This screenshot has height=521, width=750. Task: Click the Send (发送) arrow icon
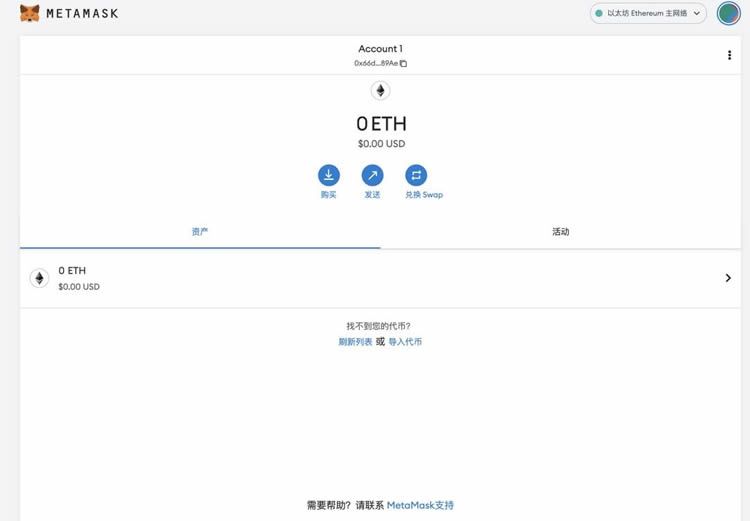coord(372,175)
